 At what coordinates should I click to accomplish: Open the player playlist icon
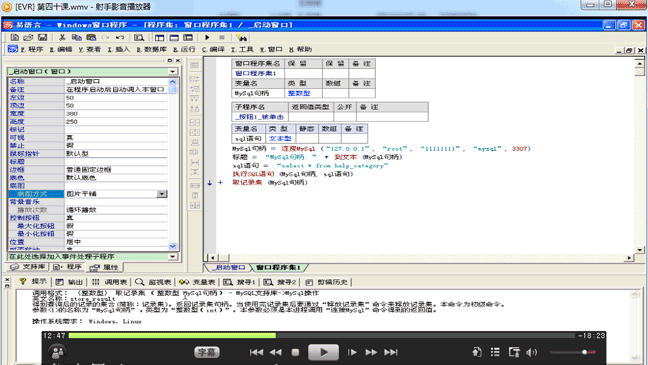point(495,352)
